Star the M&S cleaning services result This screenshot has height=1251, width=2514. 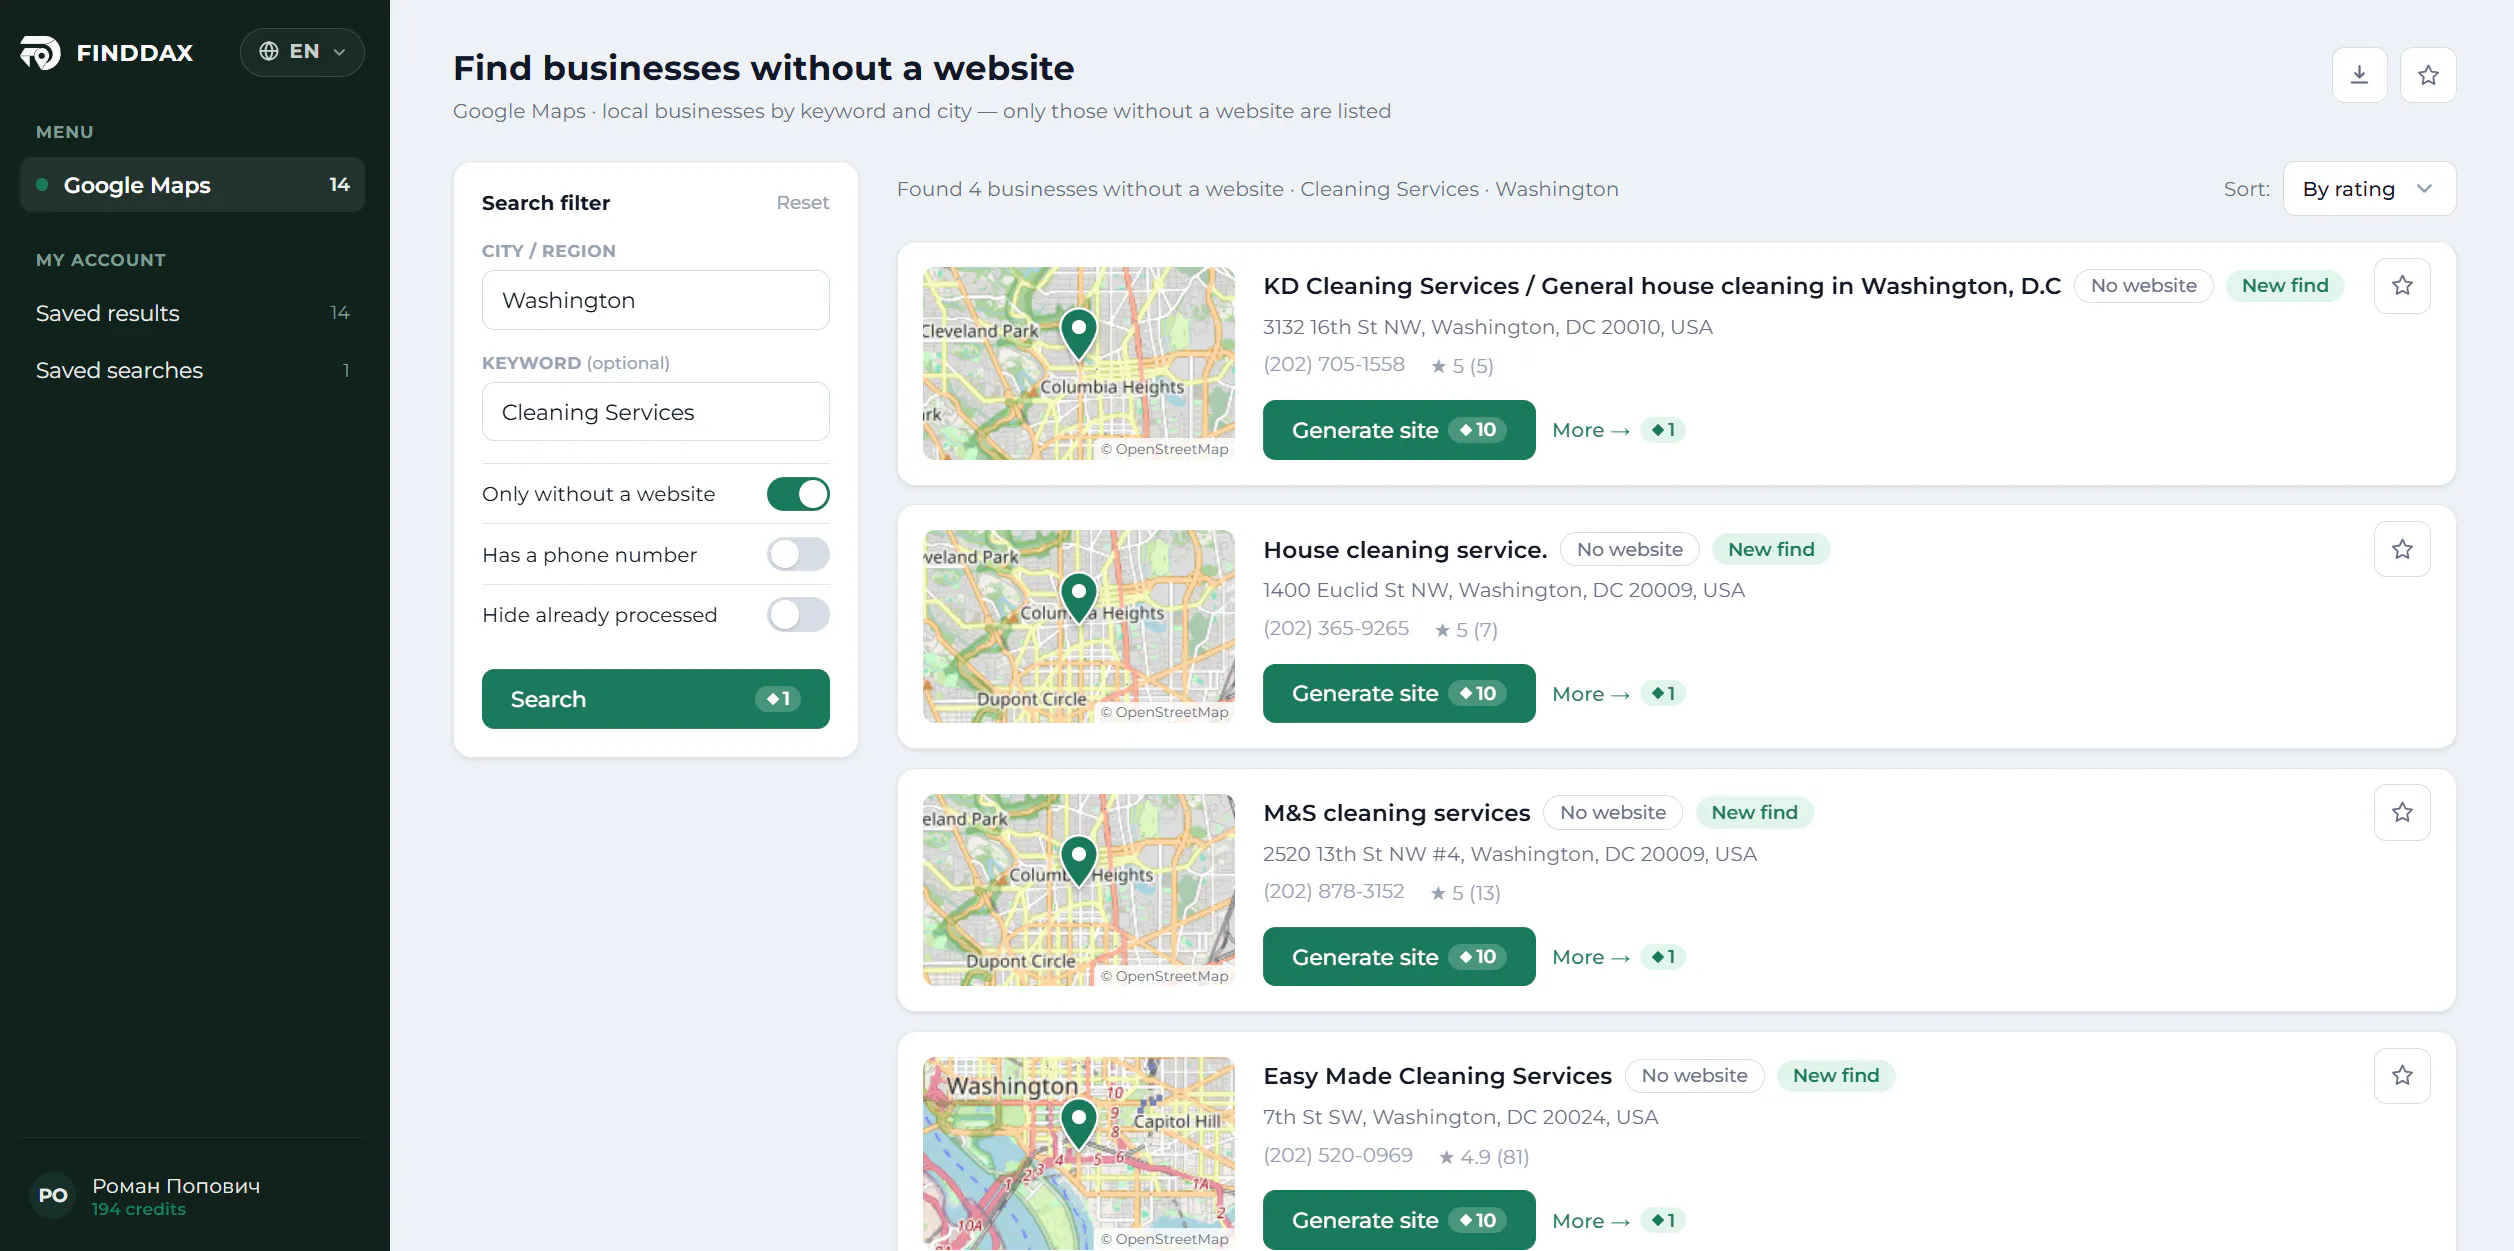pyautogui.click(x=2402, y=812)
